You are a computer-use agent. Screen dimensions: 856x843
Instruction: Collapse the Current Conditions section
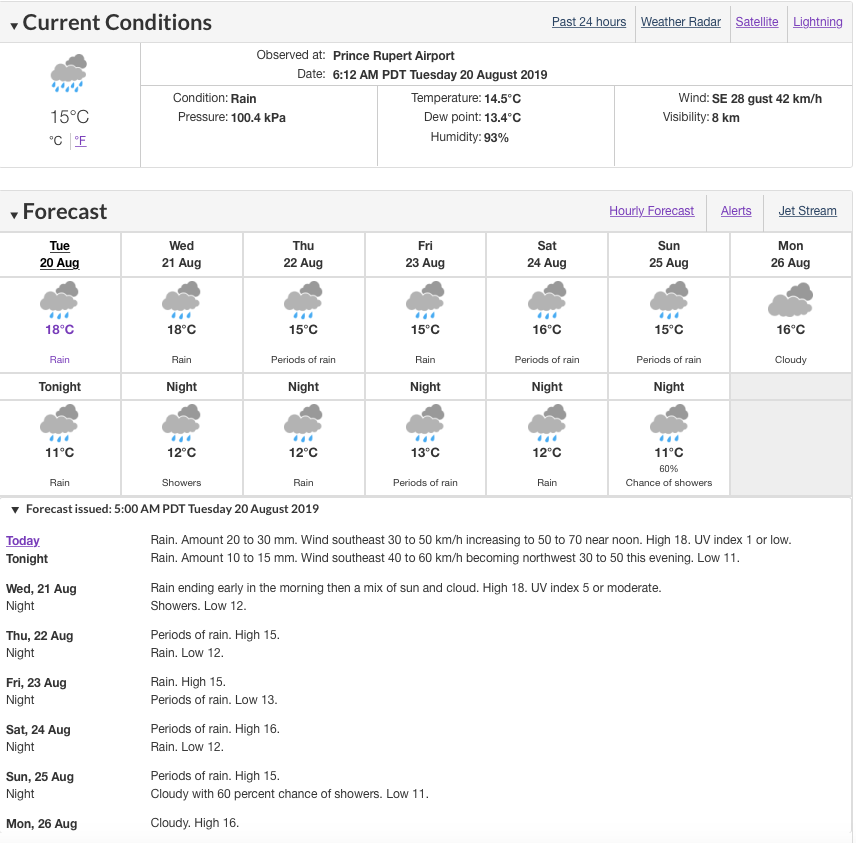point(13,22)
